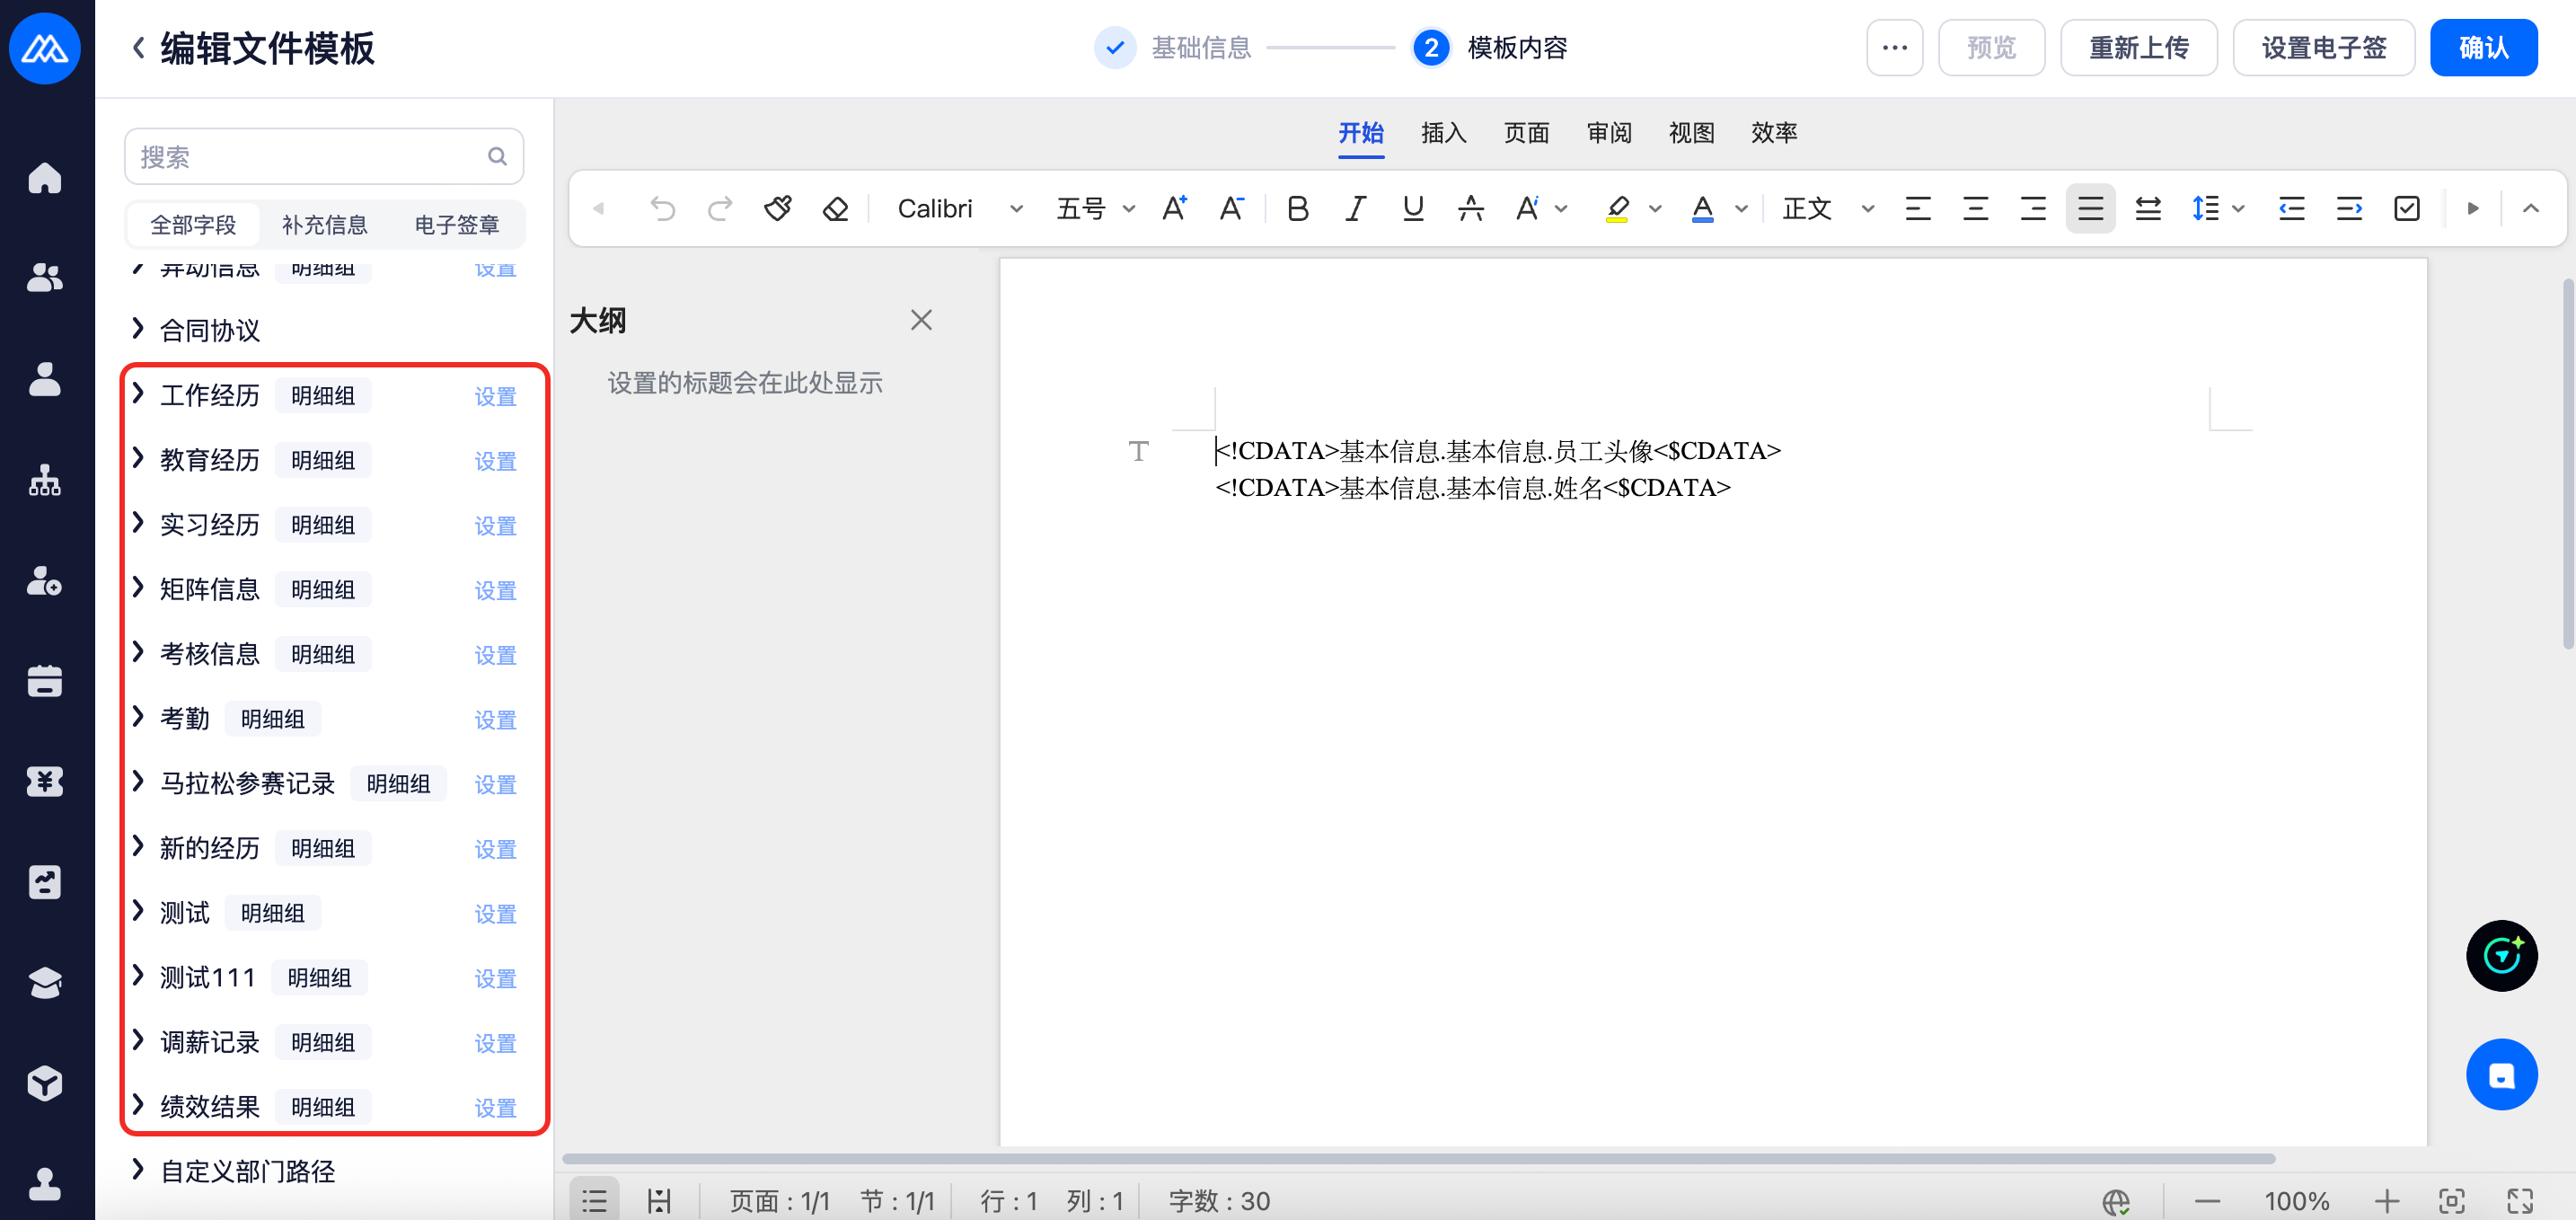Viewport: 2576px width, 1220px height.
Task: Toggle italic formatting
Action: tap(1355, 208)
